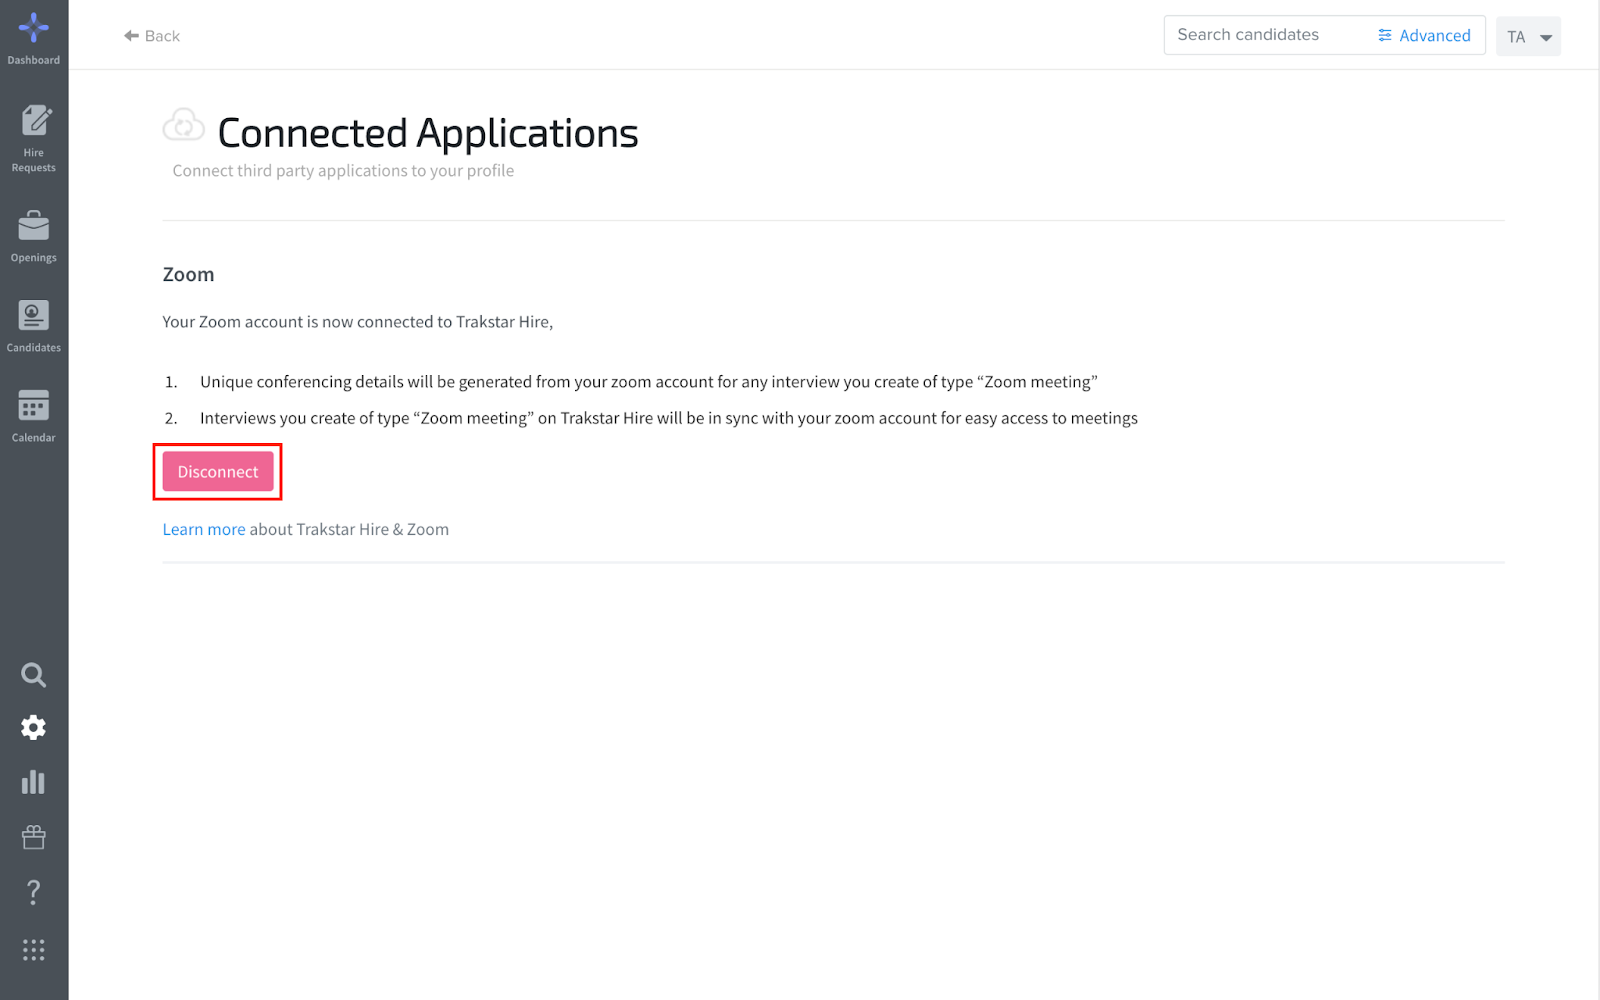
Task: Expand the TA user account dropdown
Action: coord(1528,37)
